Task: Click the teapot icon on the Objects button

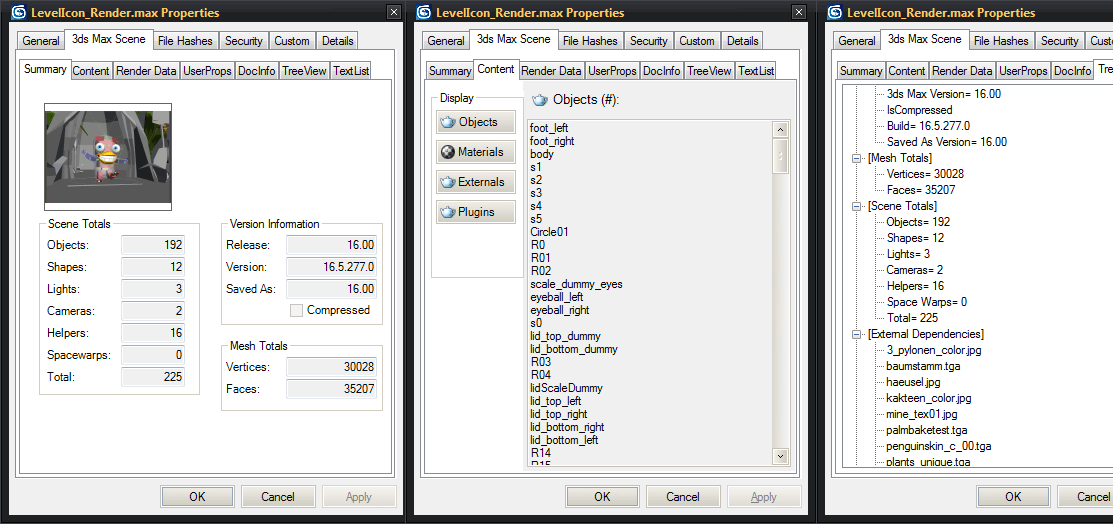Action: (x=448, y=122)
